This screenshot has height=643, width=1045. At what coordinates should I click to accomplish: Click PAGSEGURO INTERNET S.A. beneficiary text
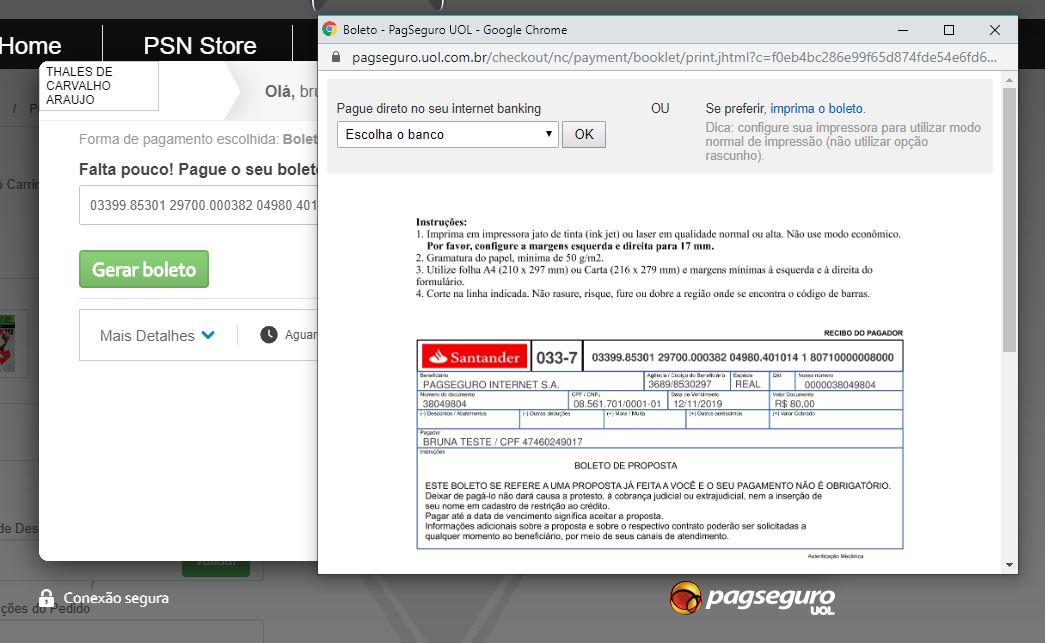(x=491, y=384)
